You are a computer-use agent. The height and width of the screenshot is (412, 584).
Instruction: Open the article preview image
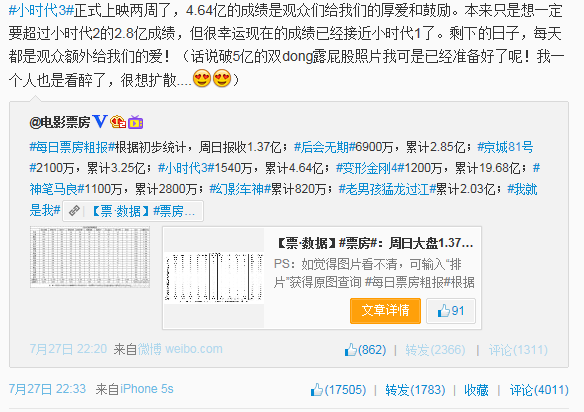click(x=214, y=277)
